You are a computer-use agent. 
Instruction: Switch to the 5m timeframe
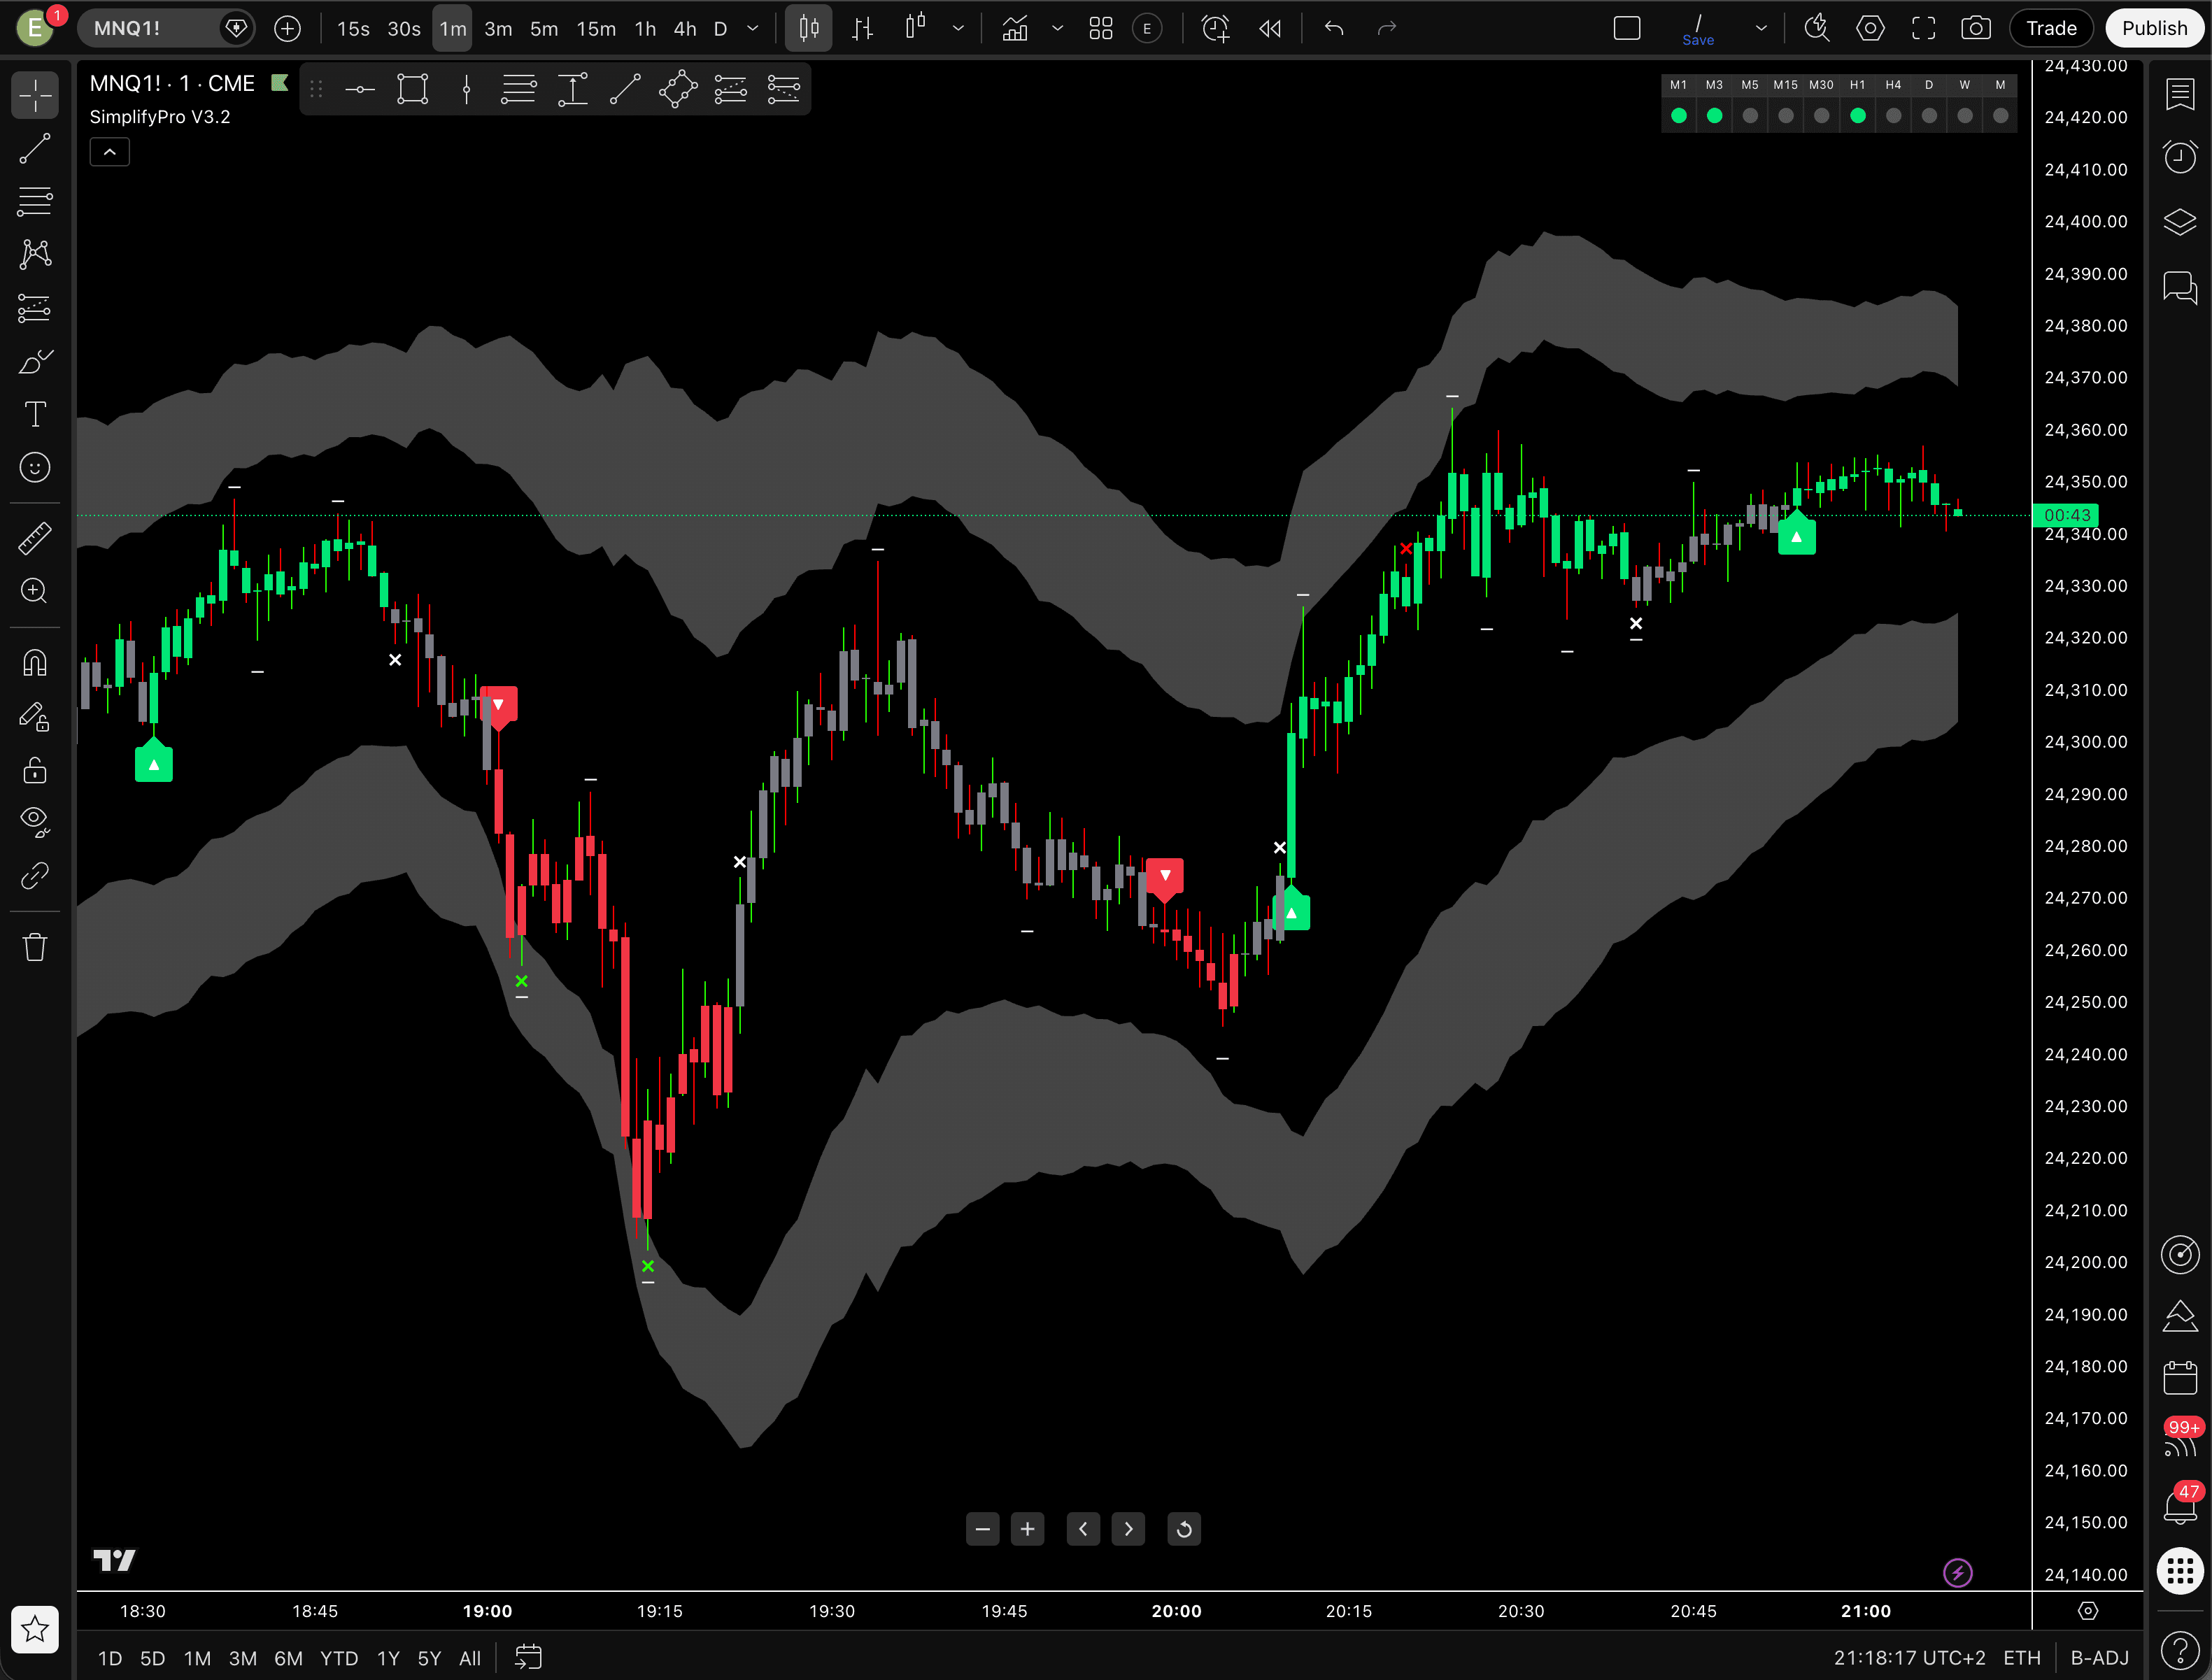(544, 28)
